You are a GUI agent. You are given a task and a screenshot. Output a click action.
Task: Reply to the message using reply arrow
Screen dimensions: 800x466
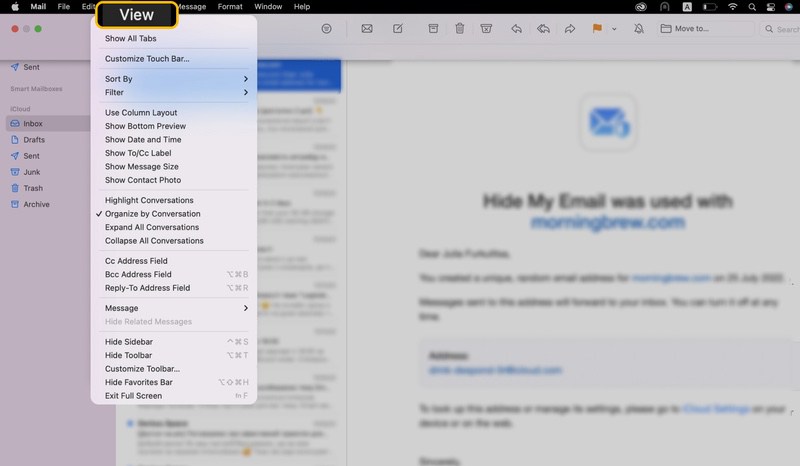click(516, 29)
